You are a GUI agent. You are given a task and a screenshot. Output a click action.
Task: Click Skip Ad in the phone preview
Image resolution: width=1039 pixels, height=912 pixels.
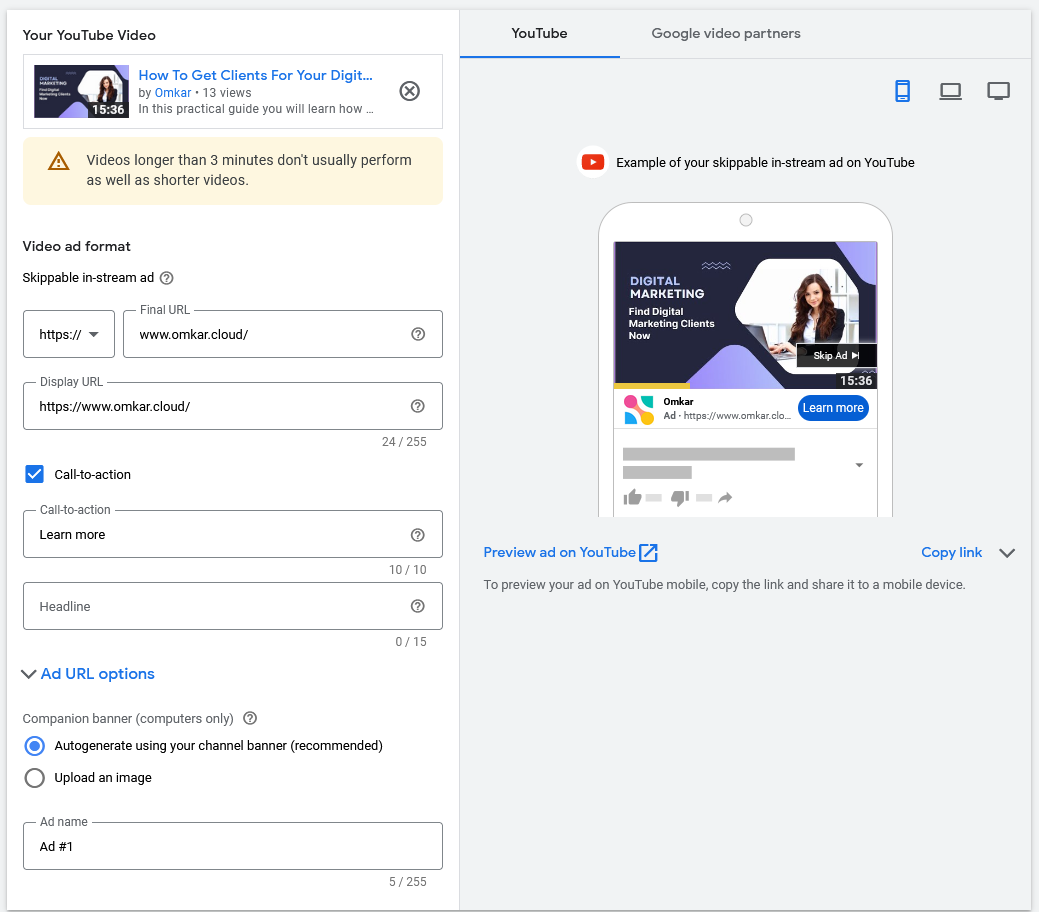tap(836, 356)
